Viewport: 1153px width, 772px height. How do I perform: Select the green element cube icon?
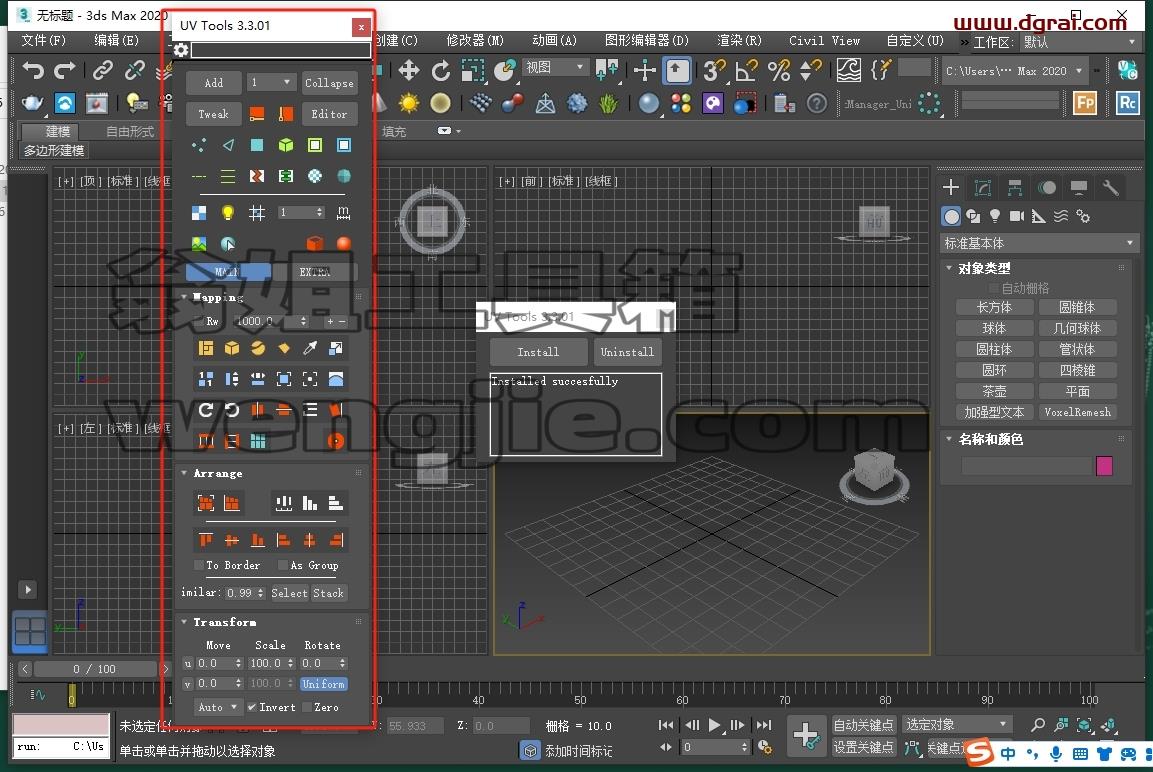tap(285, 146)
